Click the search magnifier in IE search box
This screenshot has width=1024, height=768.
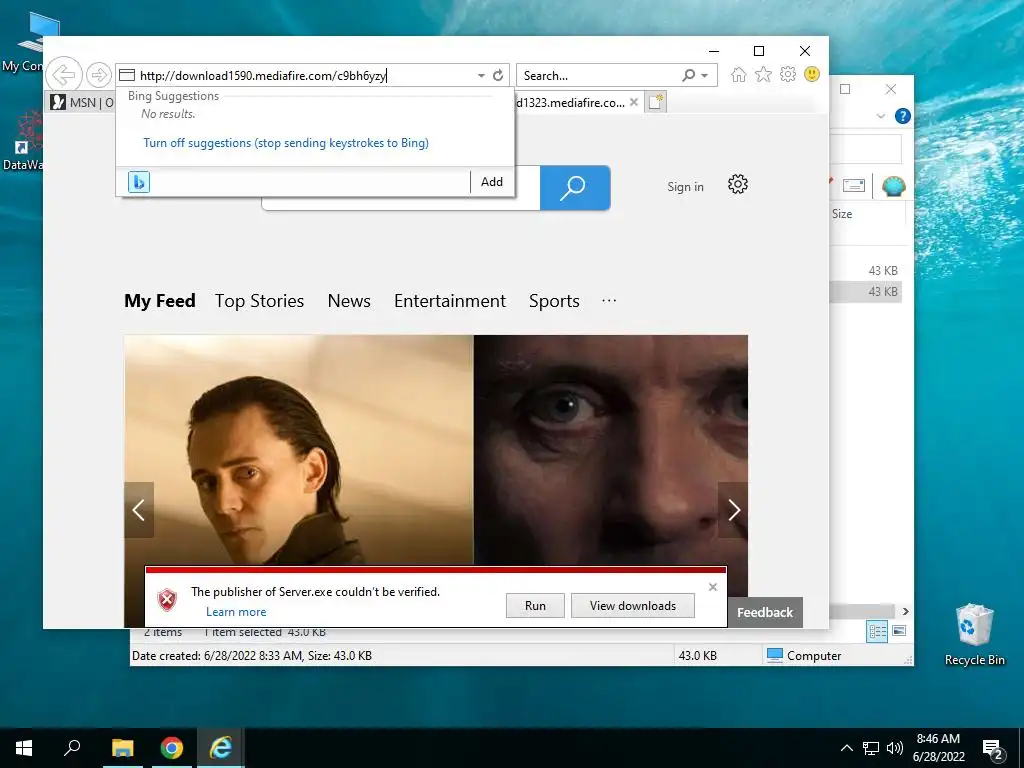688,76
